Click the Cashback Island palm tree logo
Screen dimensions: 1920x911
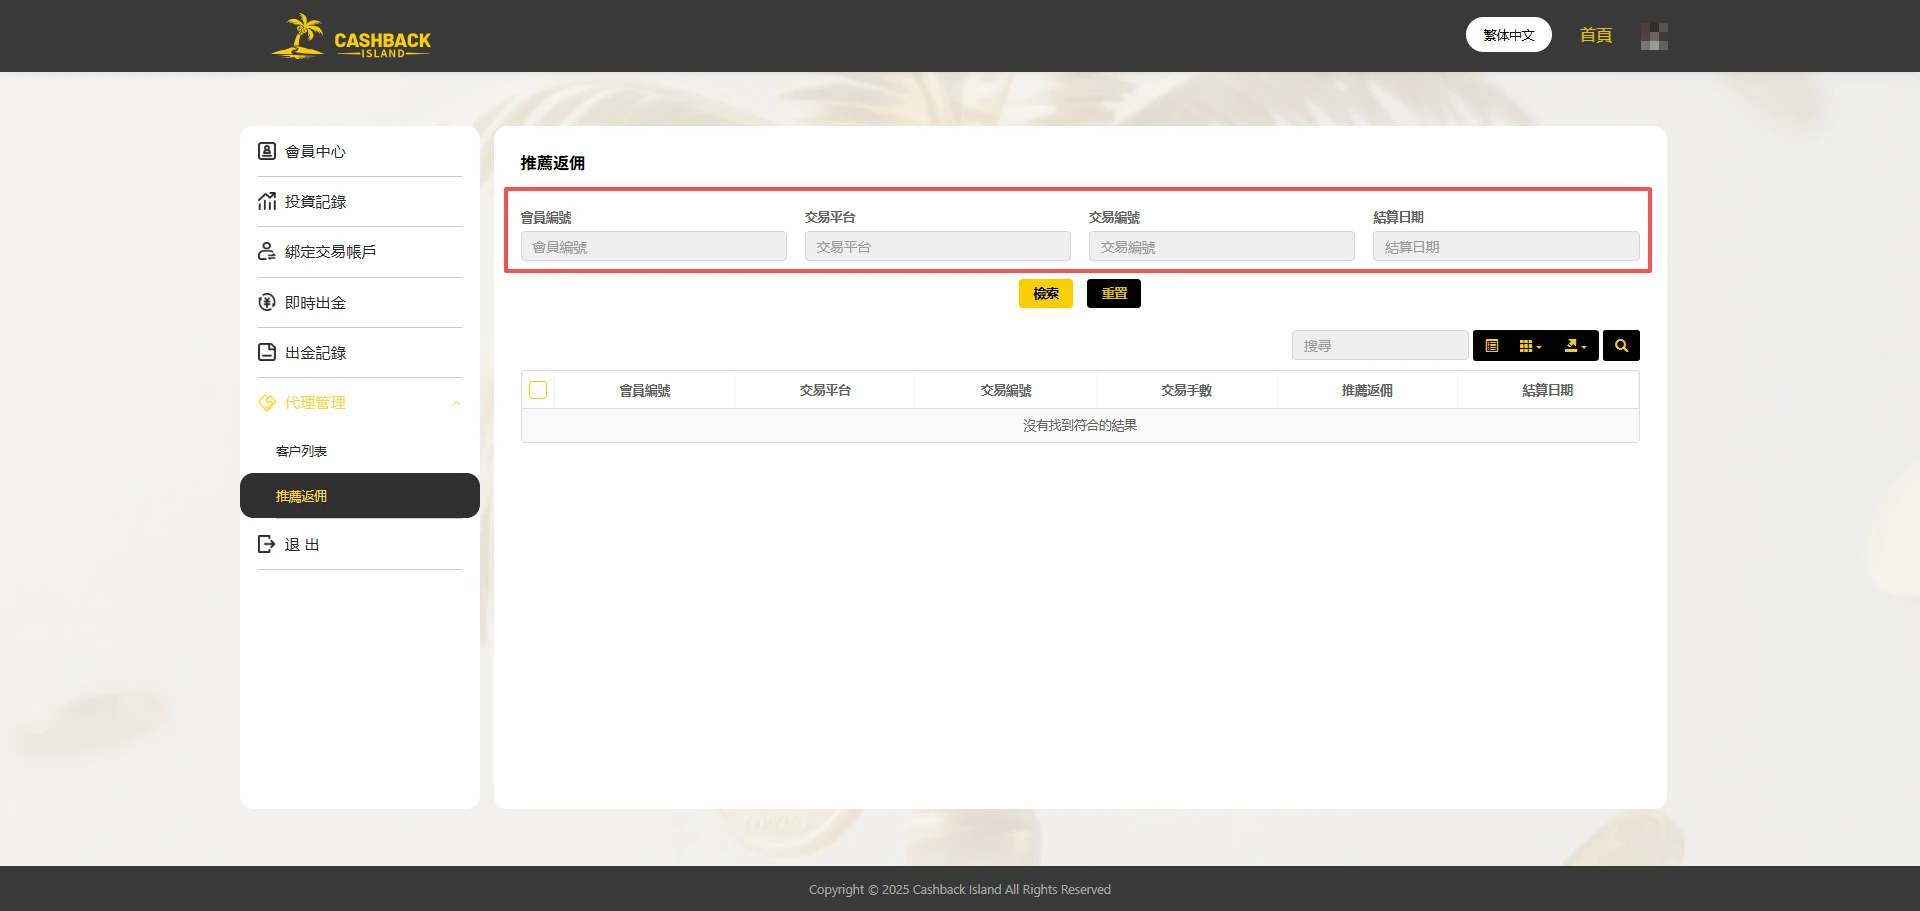click(298, 35)
